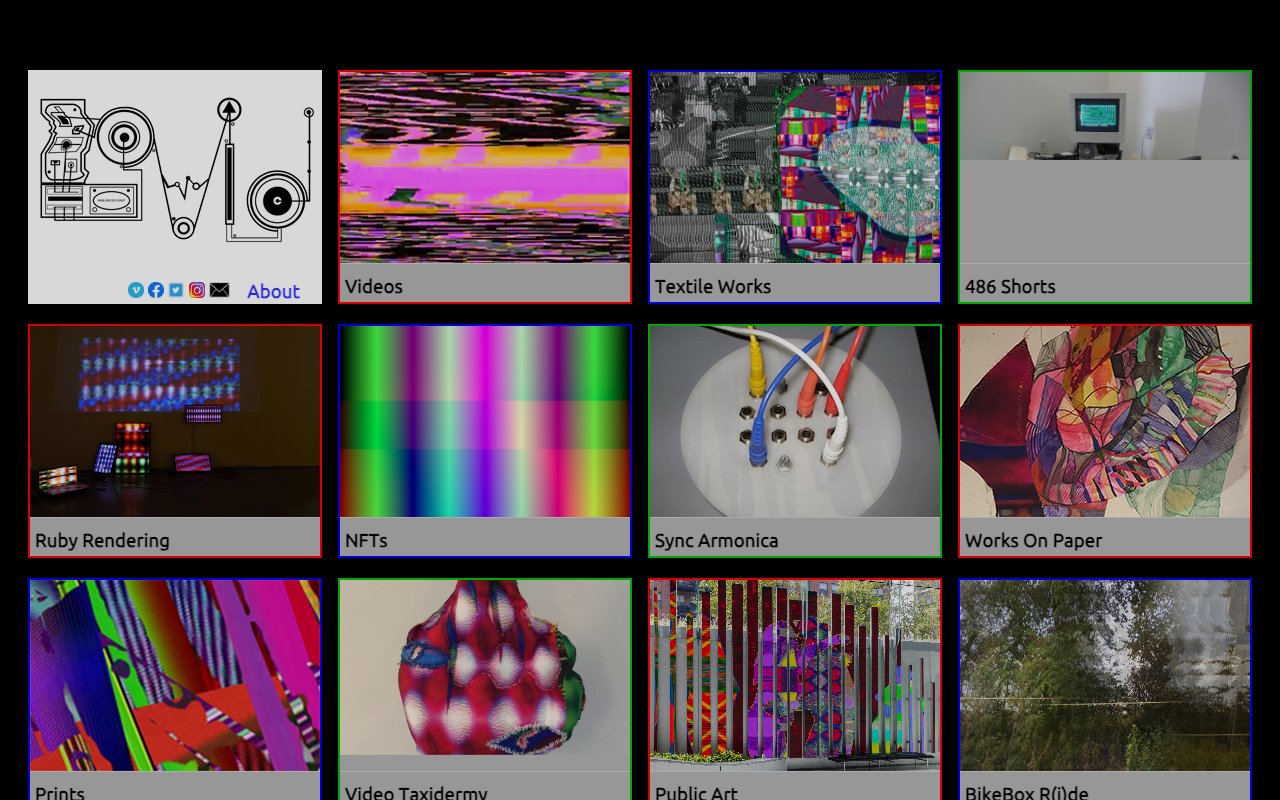Open the Public Art mural thumbnail
Screen dimensions: 1280x800
(795, 675)
